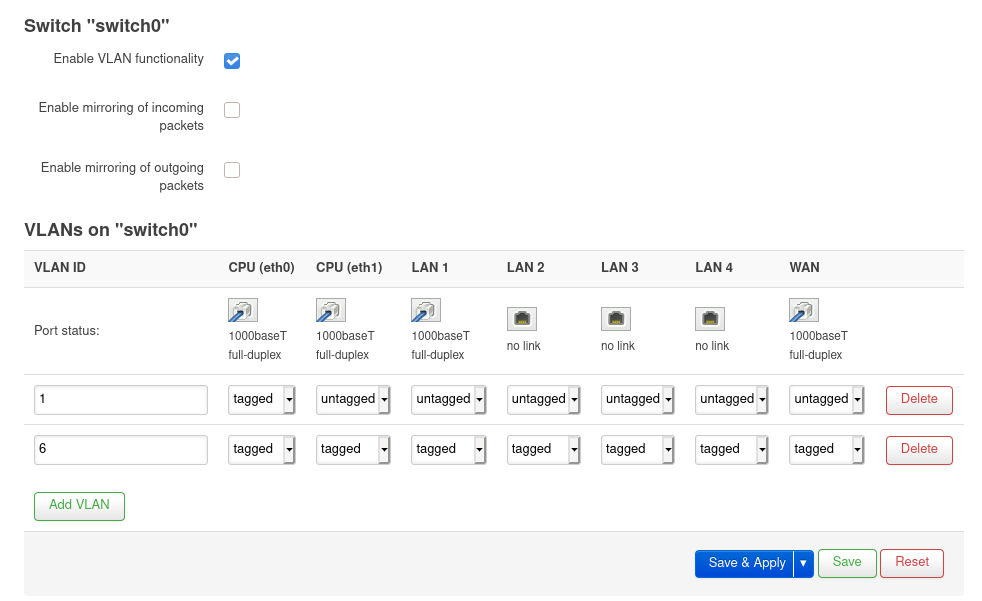This screenshot has width=982, height=601.
Task: Expand the Save & Apply dropdown arrow
Action: pyautogui.click(x=804, y=563)
